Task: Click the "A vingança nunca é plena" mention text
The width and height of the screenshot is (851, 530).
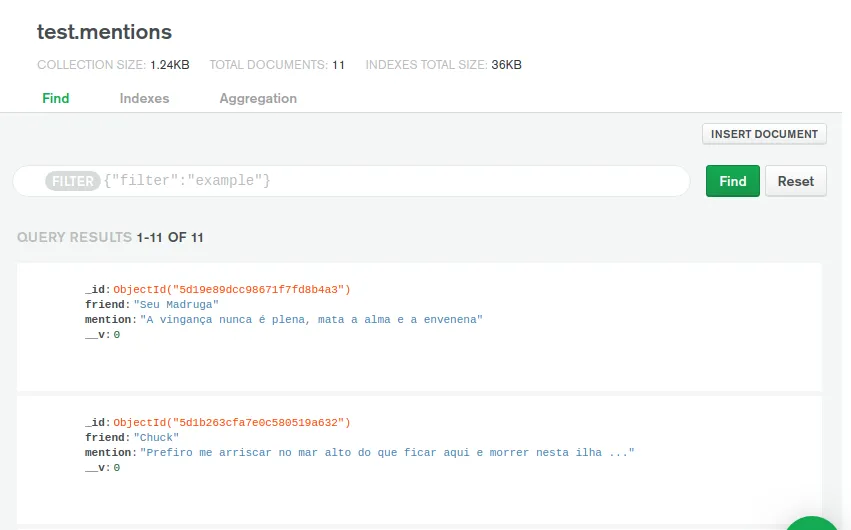Action: [x=311, y=320]
